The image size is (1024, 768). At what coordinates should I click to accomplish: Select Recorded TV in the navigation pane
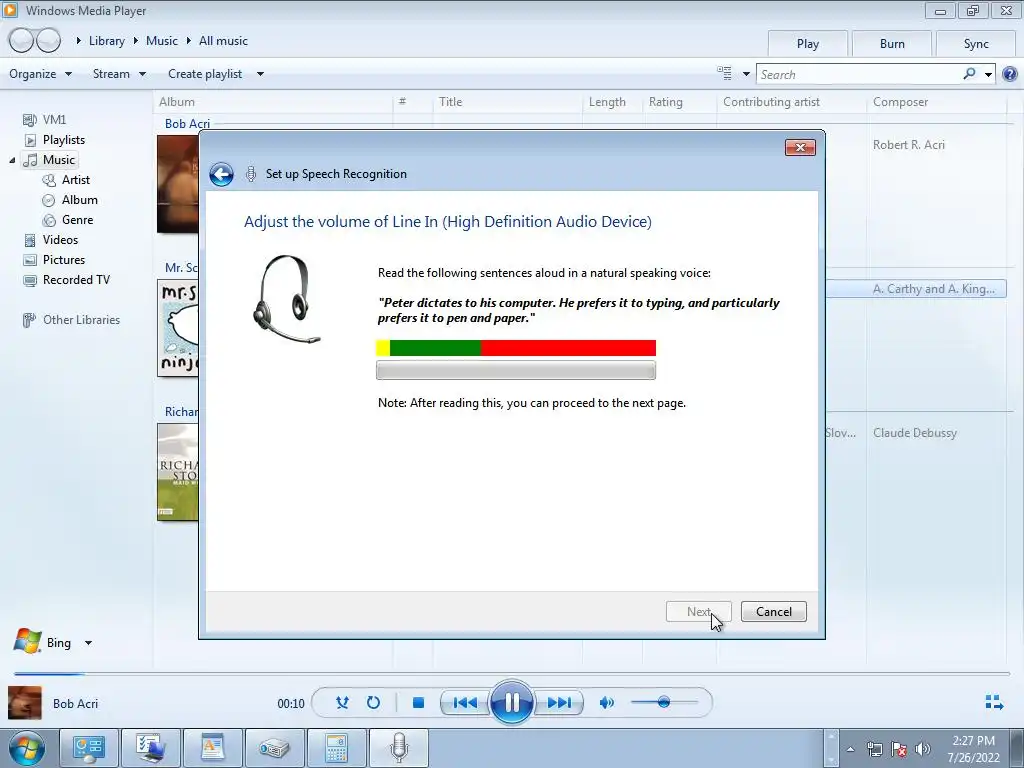[x=76, y=280]
